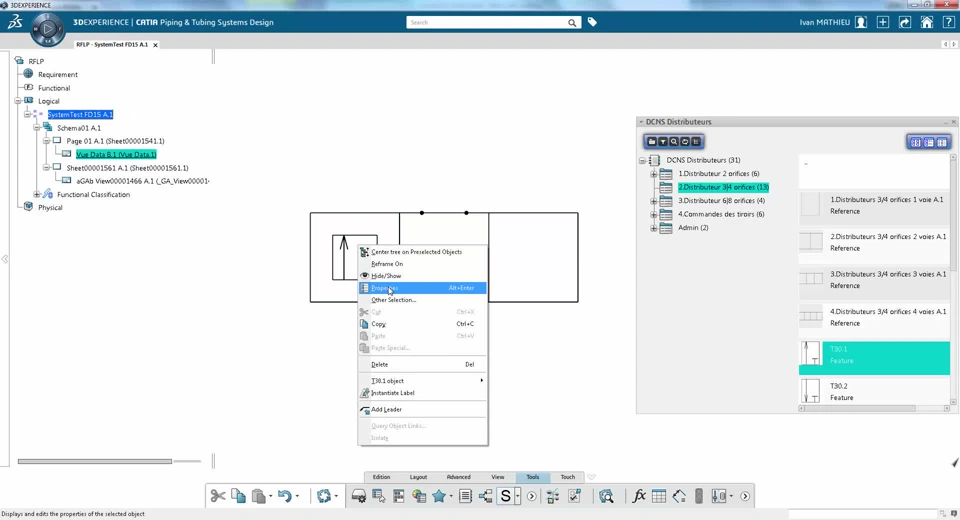Choose Hide/Show in context menu
Viewport: 960px width, 520px height.
pyautogui.click(x=422, y=276)
